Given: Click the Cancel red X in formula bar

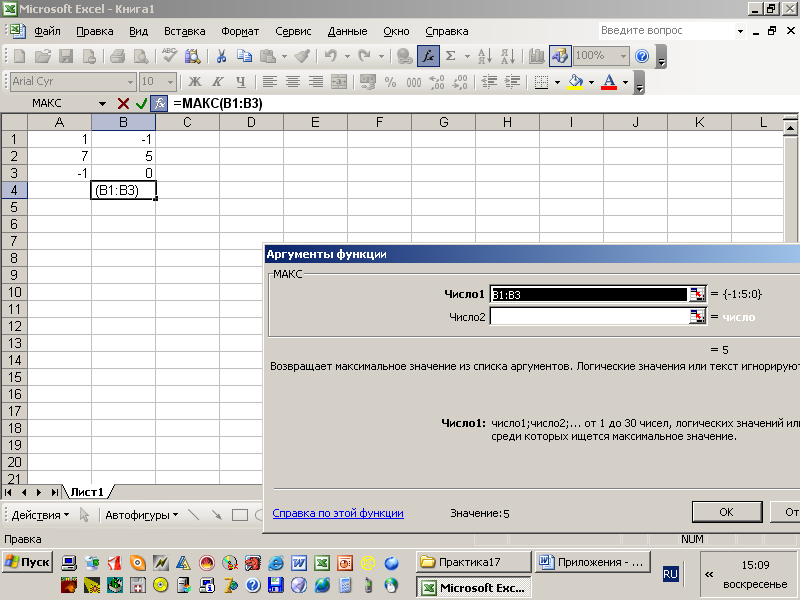Looking at the screenshot, I should pos(123,104).
